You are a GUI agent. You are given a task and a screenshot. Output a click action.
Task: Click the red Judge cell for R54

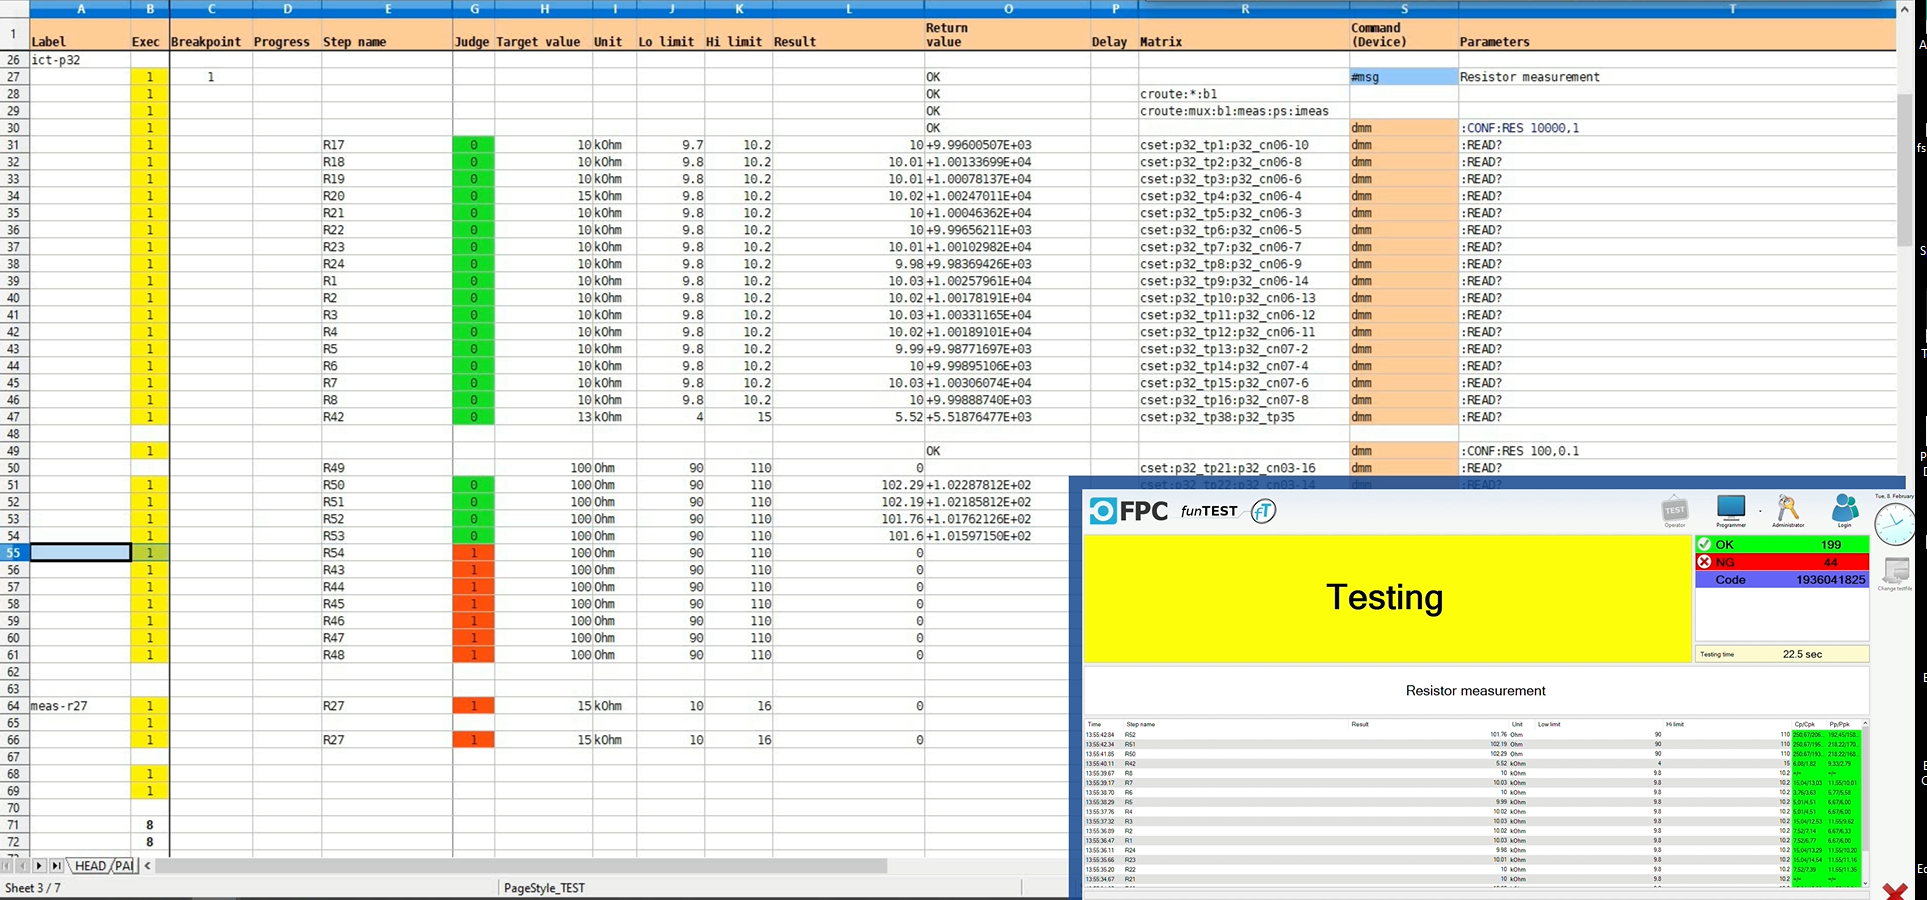tap(474, 553)
